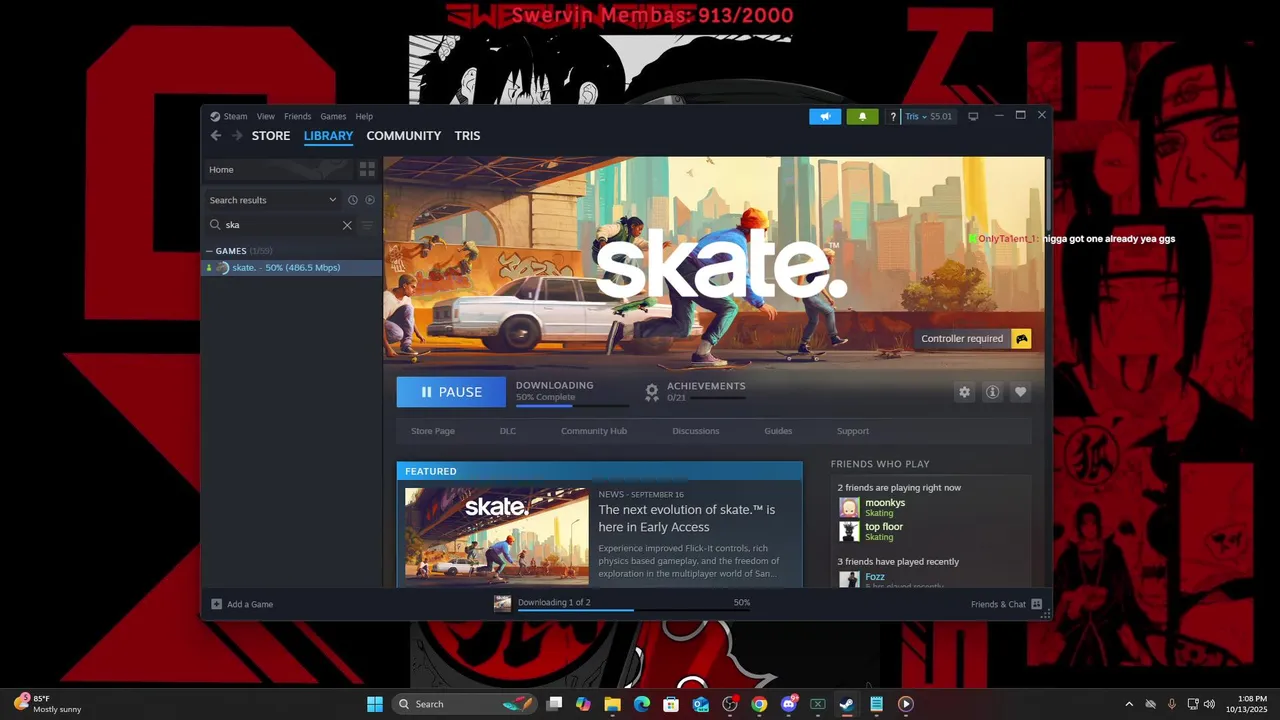The height and width of the screenshot is (720, 1280).
Task: Open the Community Hub link
Action: point(594,431)
